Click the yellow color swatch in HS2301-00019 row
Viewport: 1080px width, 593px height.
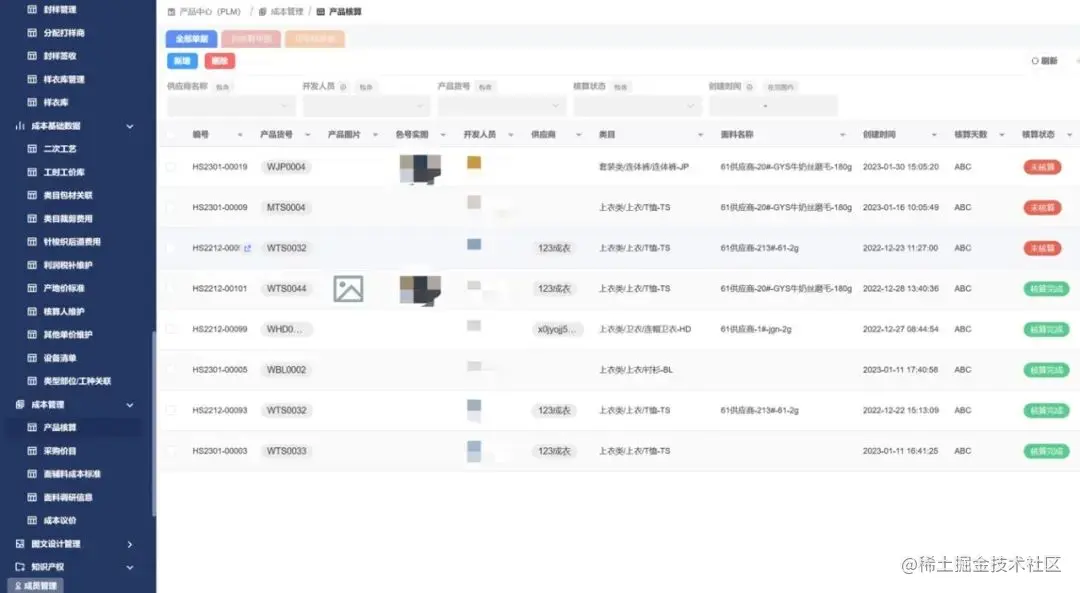[472, 162]
